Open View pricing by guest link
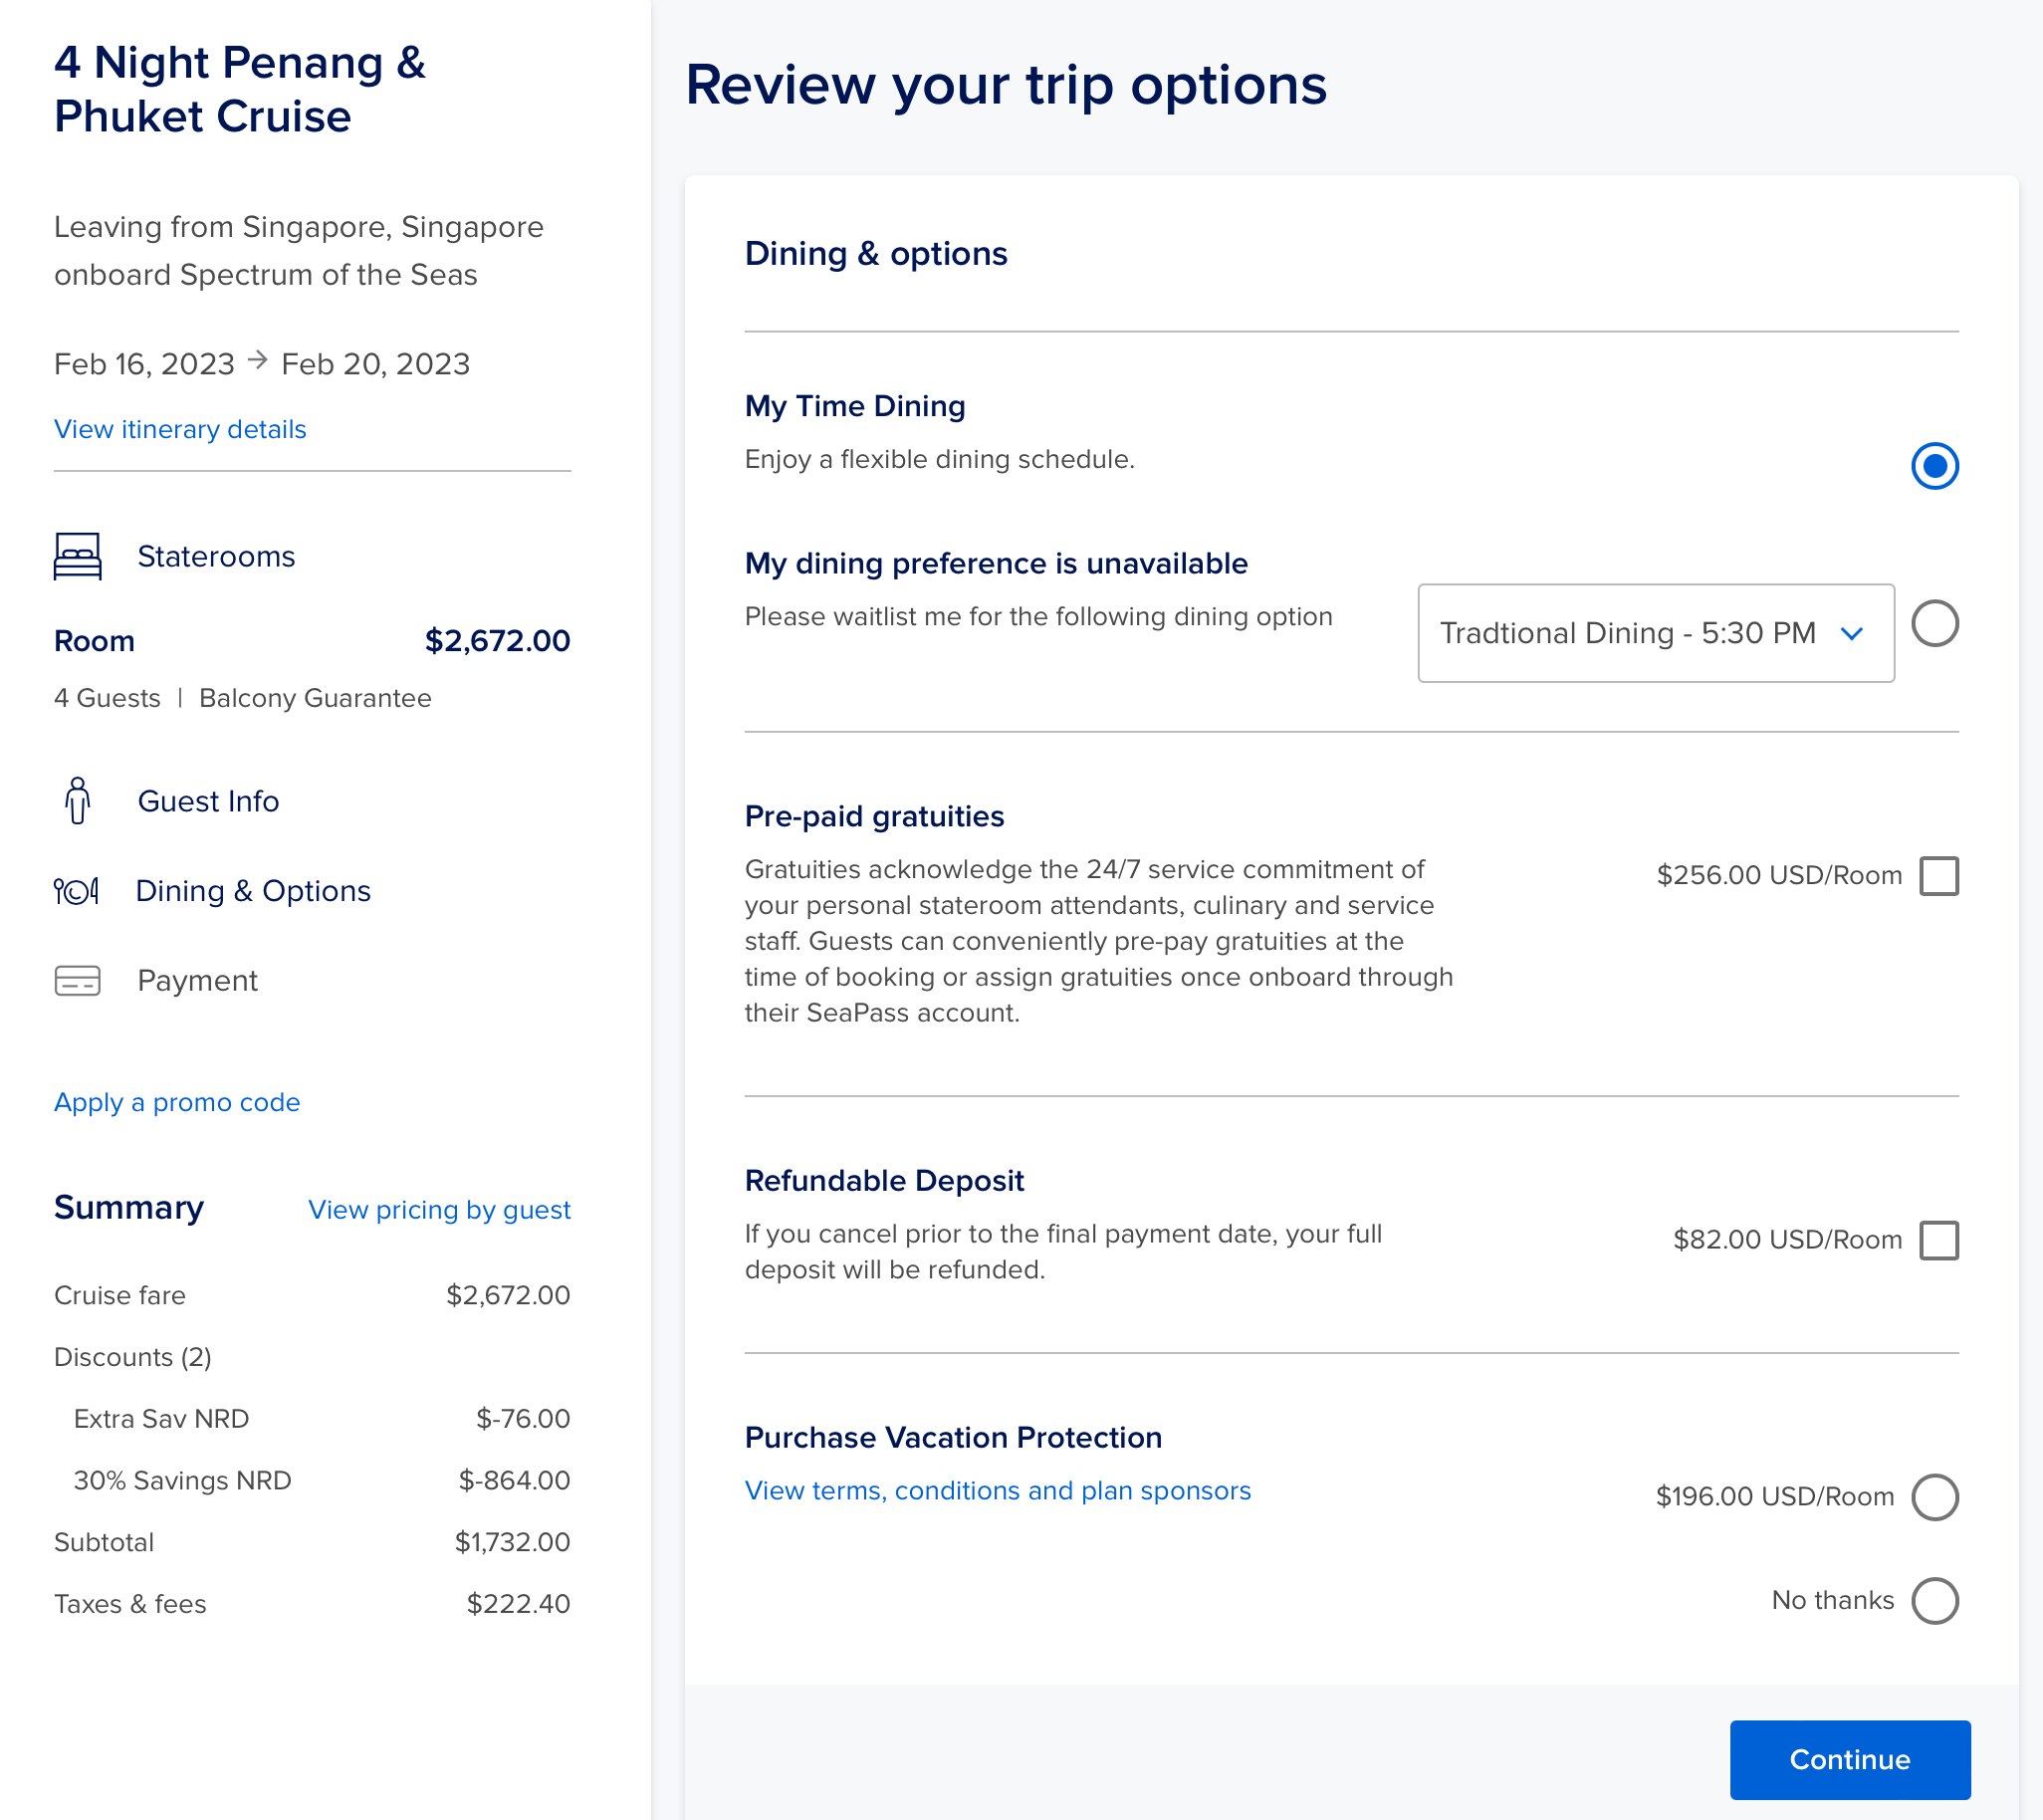The image size is (2043, 1820). pyautogui.click(x=439, y=1210)
